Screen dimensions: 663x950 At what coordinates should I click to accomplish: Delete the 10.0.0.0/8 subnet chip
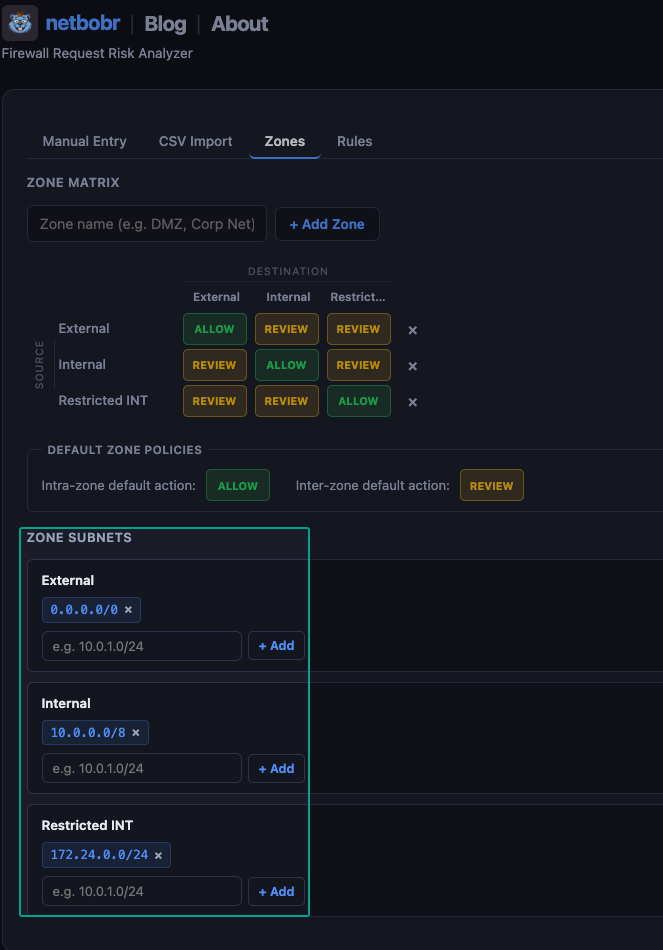pyautogui.click(x=136, y=732)
